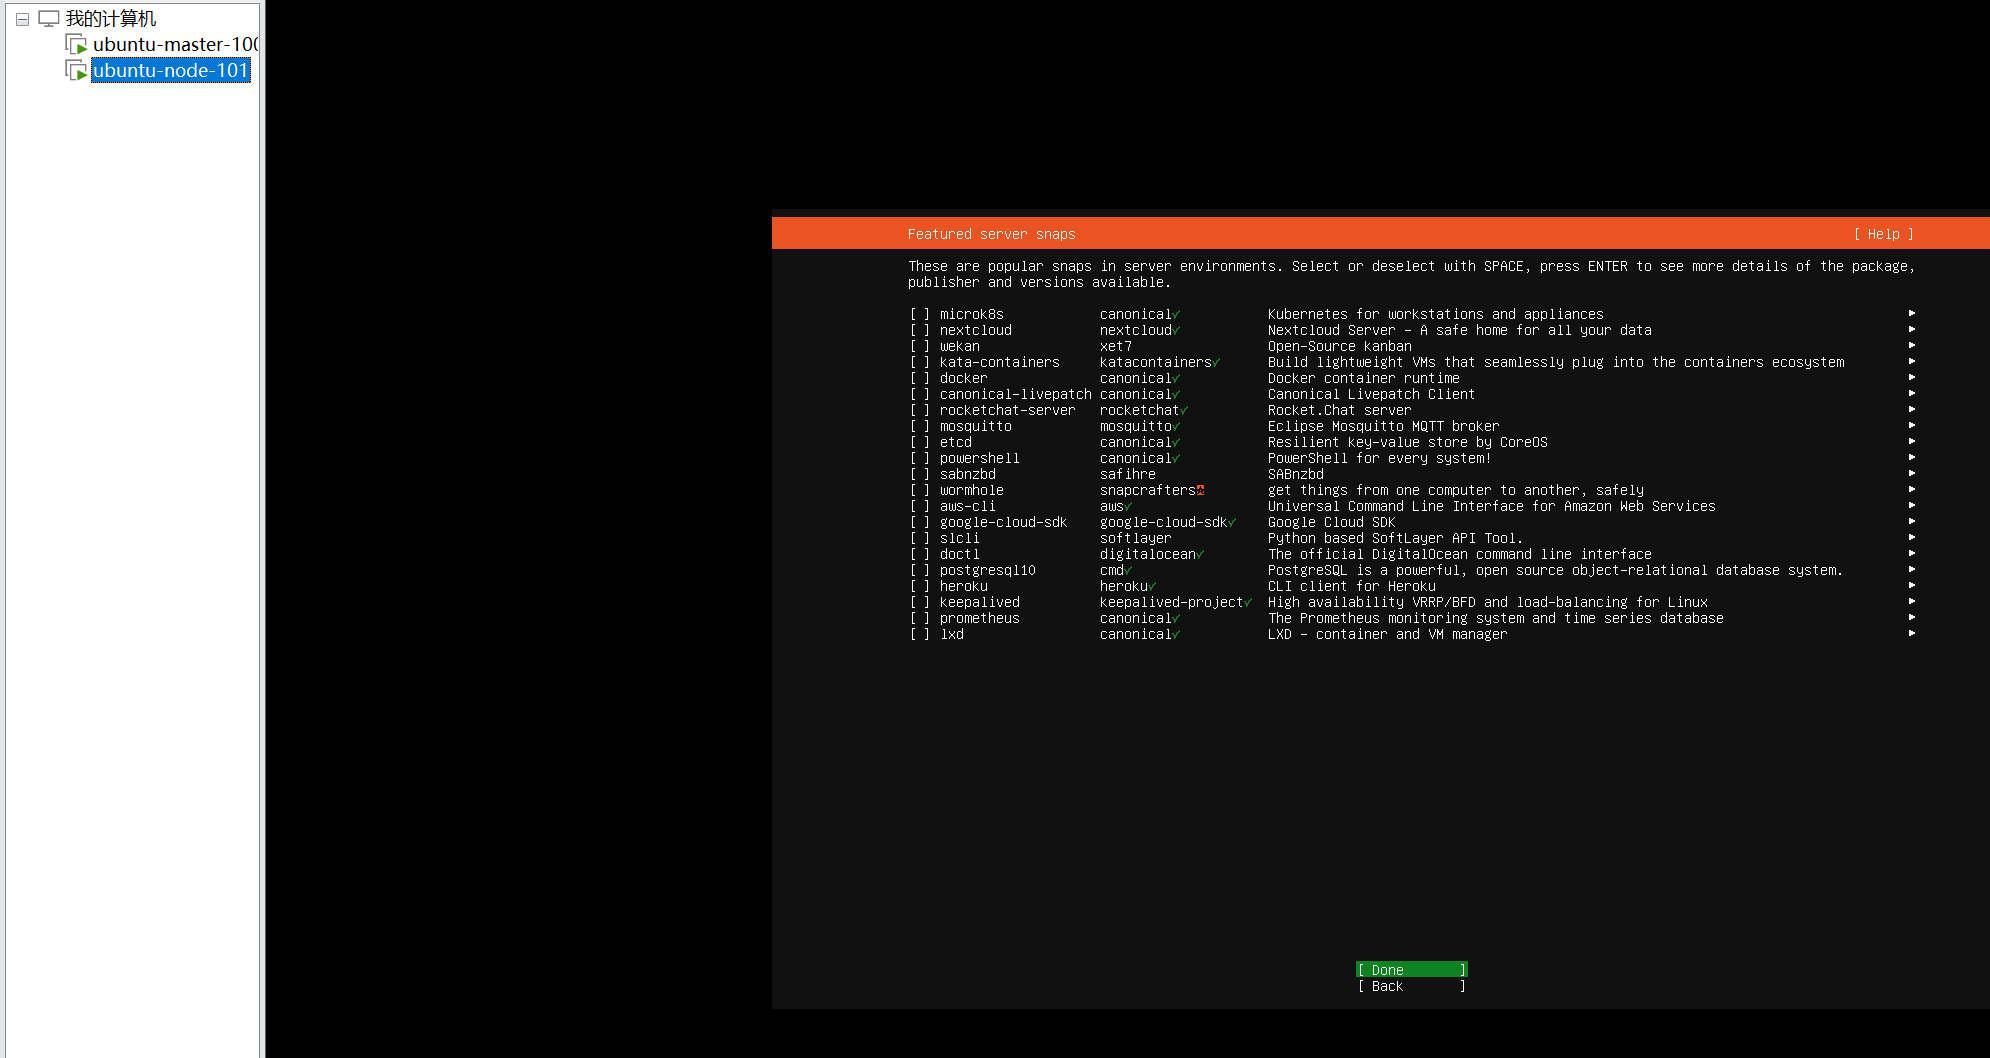The image size is (1990, 1058).
Task: Expand details arrow for LXD row
Action: point(1912,633)
